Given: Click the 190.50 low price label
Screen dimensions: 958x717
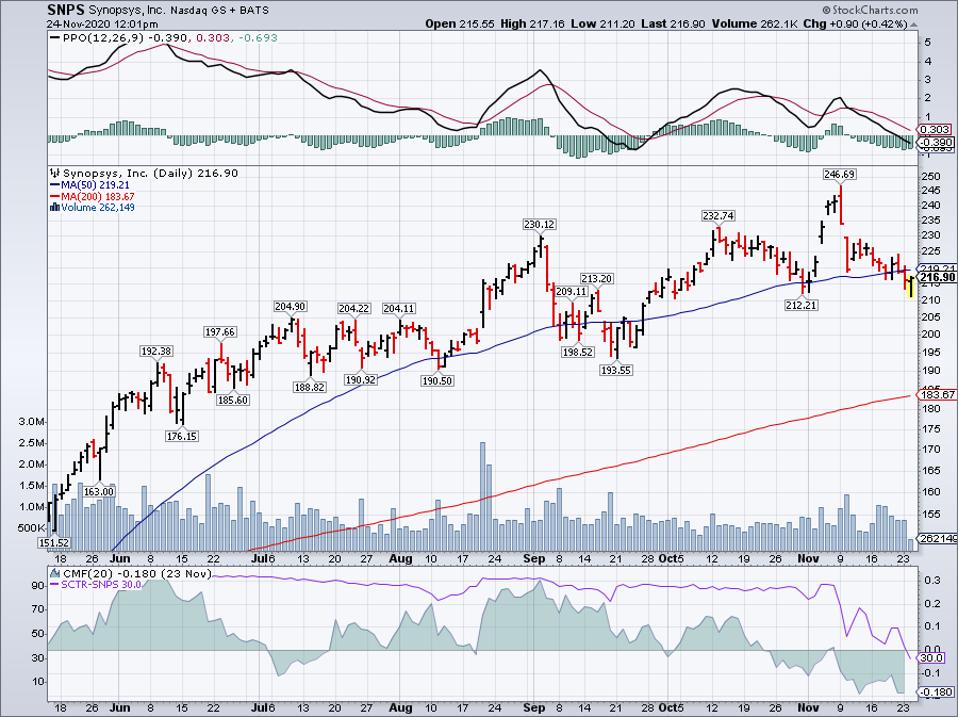Looking at the screenshot, I should (x=437, y=380).
